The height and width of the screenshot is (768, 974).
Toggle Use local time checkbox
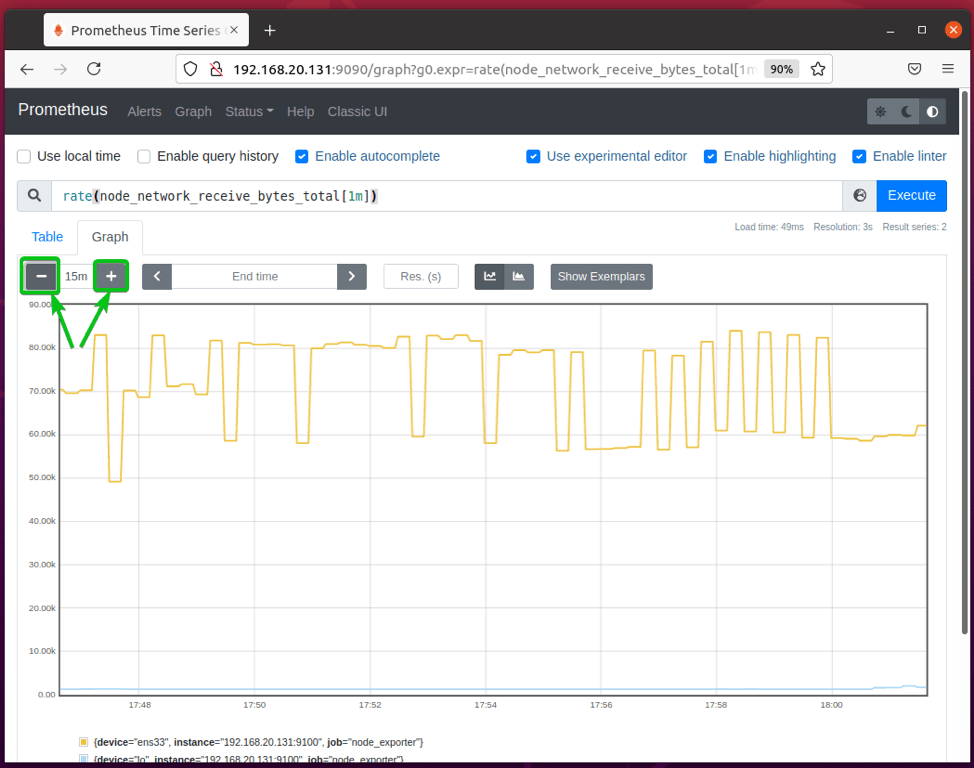(x=24, y=157)
